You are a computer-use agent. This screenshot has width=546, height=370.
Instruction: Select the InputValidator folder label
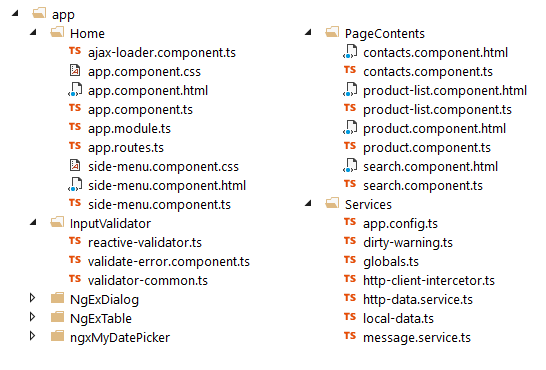[x=110, y=223]
